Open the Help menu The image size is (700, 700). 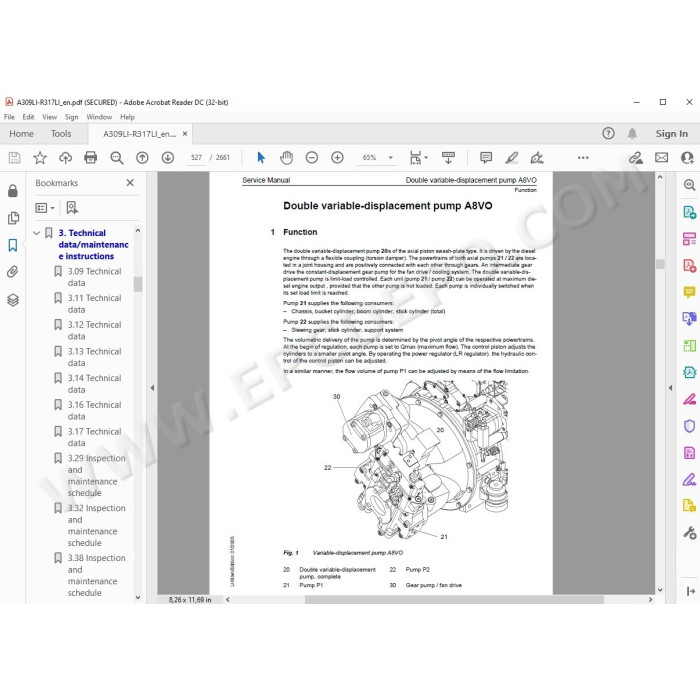click(x=127, y=117)
